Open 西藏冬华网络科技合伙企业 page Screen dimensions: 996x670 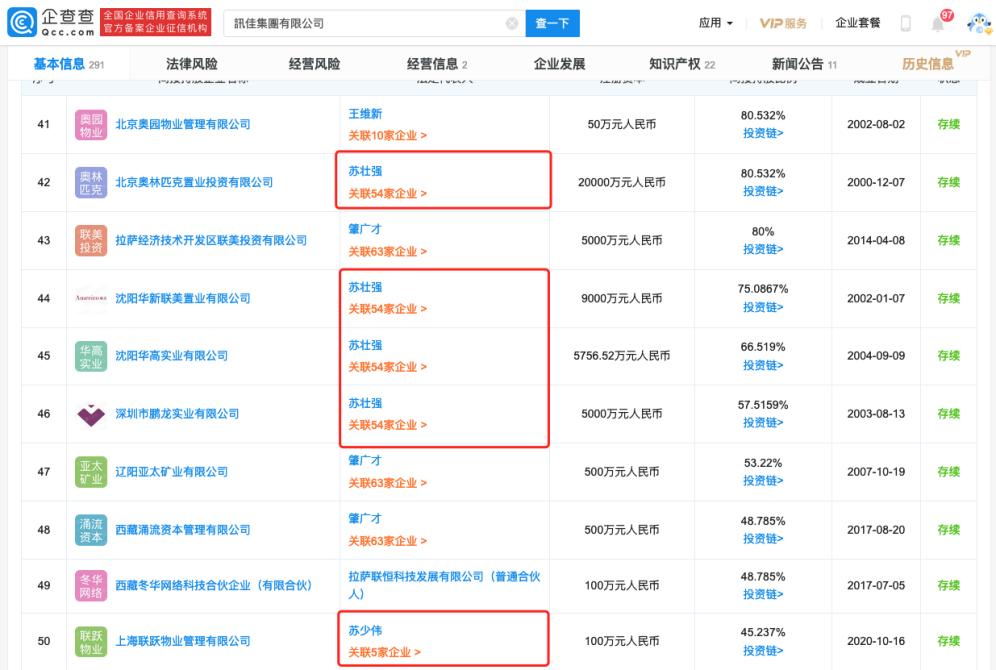(x=214, y=586)
